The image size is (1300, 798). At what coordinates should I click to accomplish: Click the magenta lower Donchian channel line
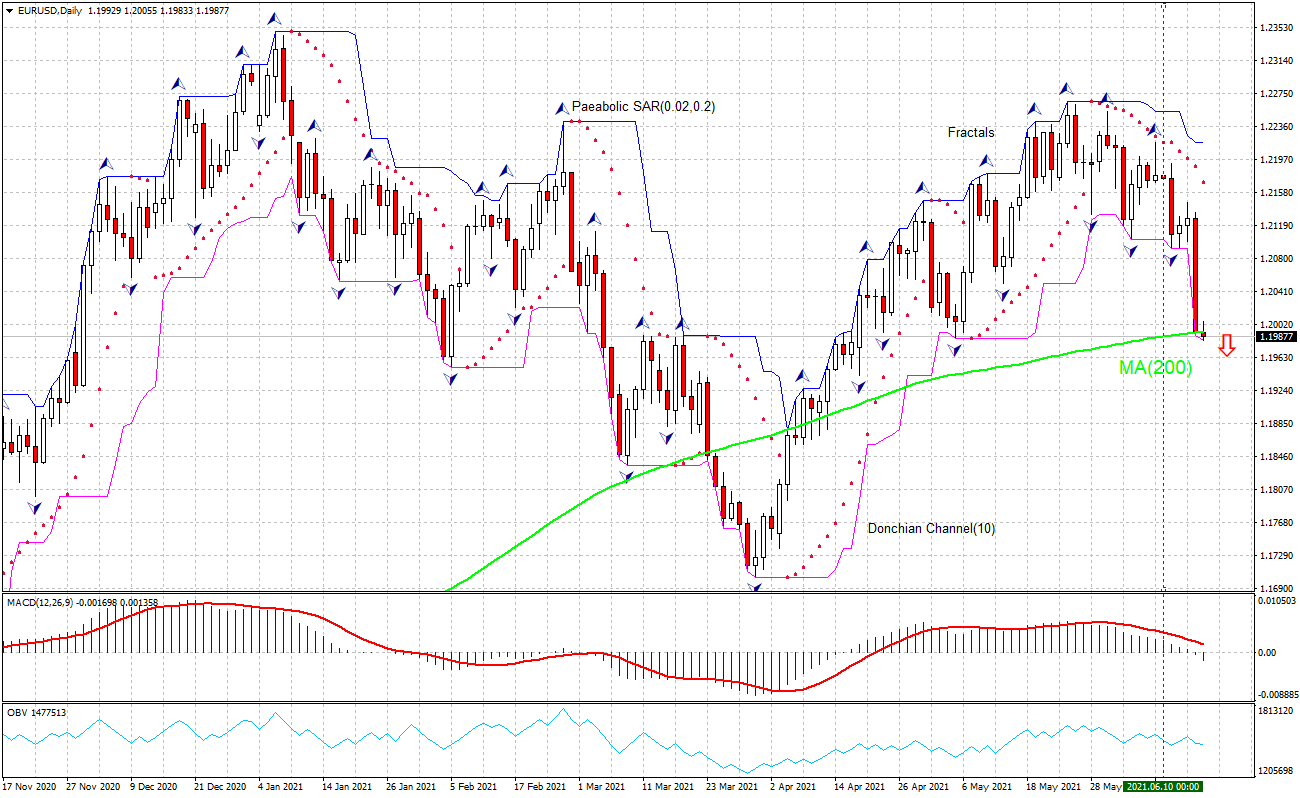pyautogui.click(x=800, y=575)
